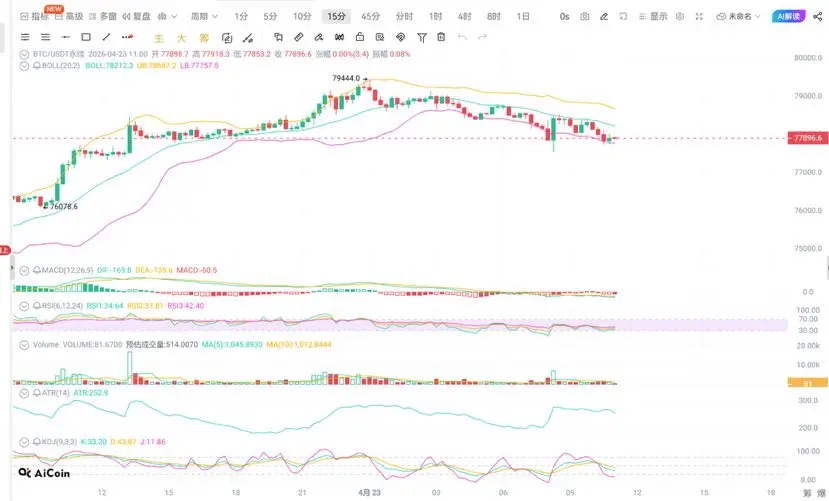Toggle the BOLL alert bell icon
Image resolution: width=829 pixels, height=501 pixels.
(x=37, y=66)
